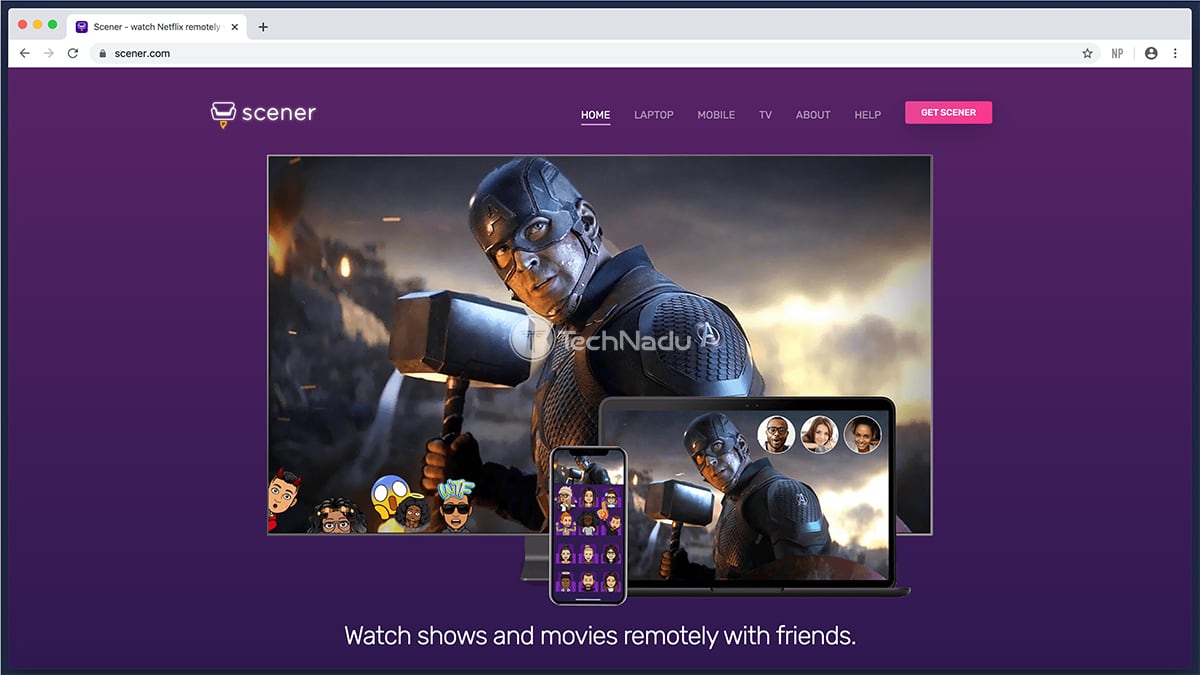Select the Scener browser tab
The width and height of the screenshot is (1200, 675).
tap(157, 27)
